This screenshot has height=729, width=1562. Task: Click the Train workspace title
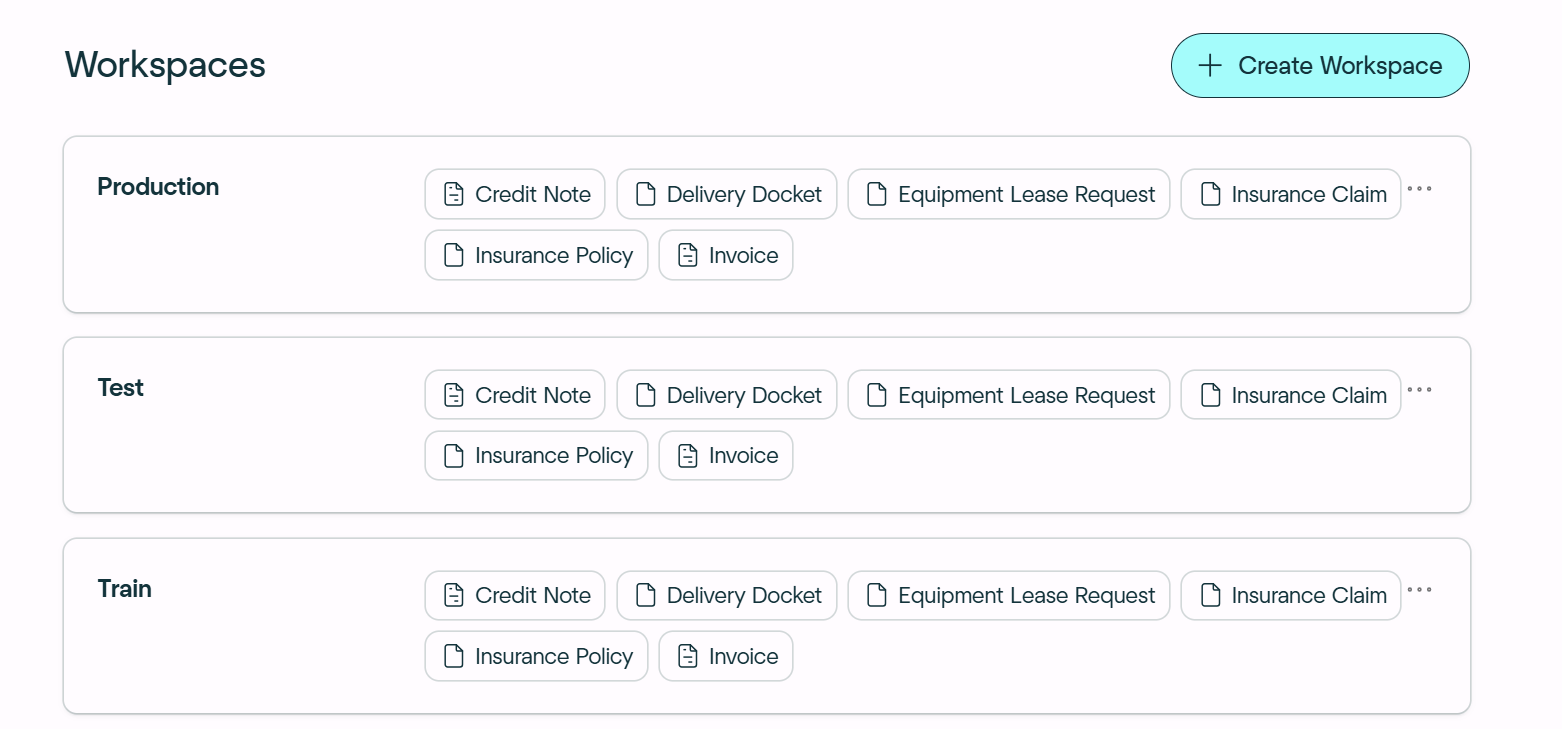125,588
